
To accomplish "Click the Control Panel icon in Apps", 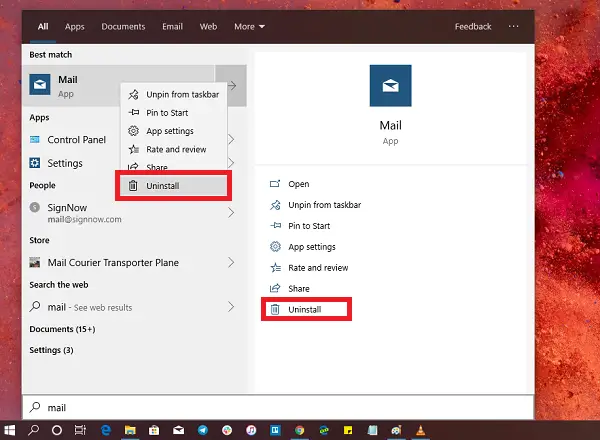I will point(34,140).
